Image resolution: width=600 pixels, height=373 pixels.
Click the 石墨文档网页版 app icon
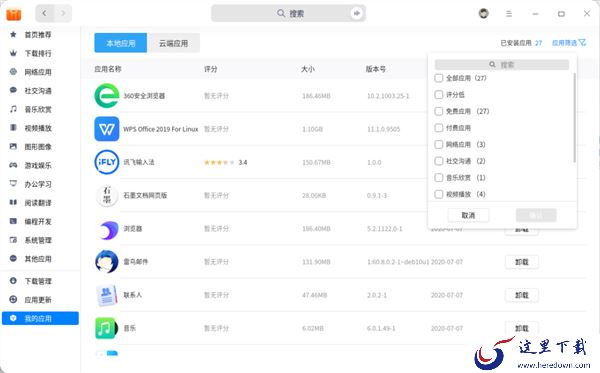[107, 195]
